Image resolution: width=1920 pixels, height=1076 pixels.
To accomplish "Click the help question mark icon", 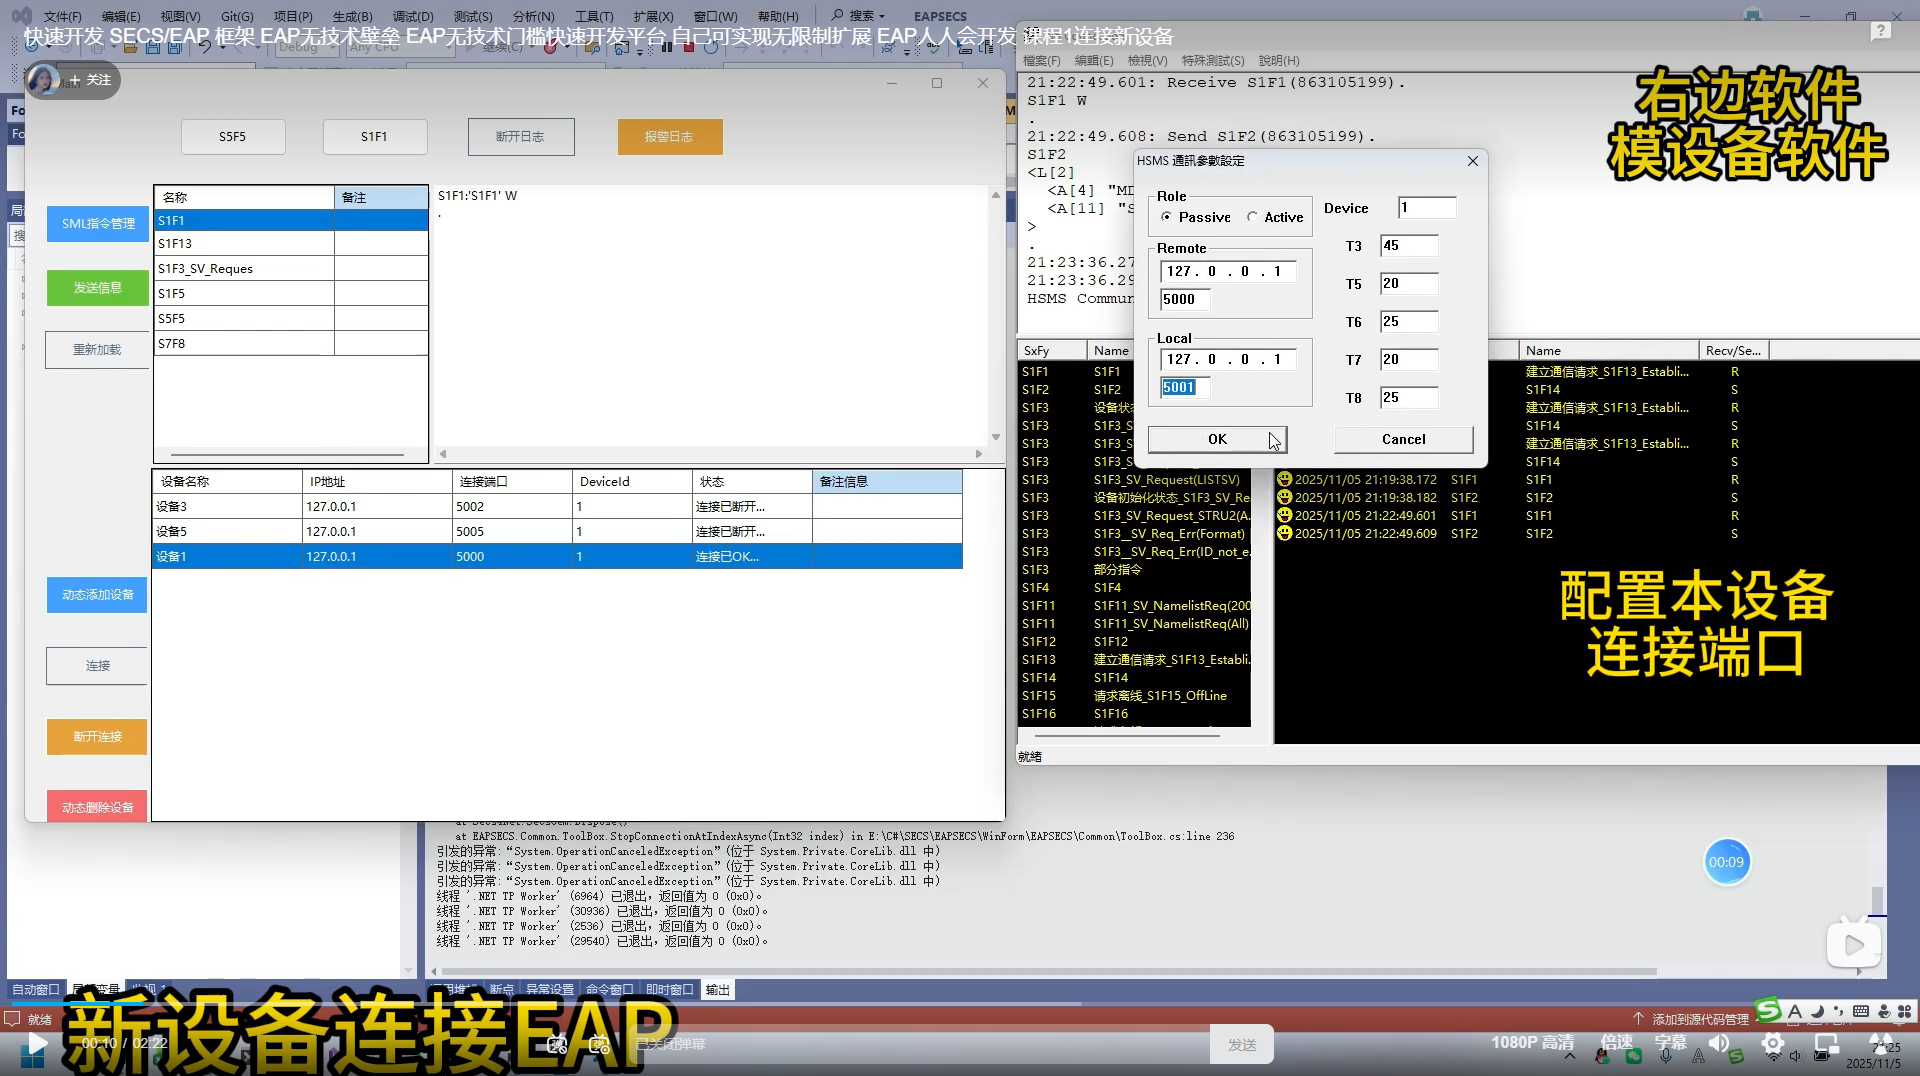I will (1881, 32).
